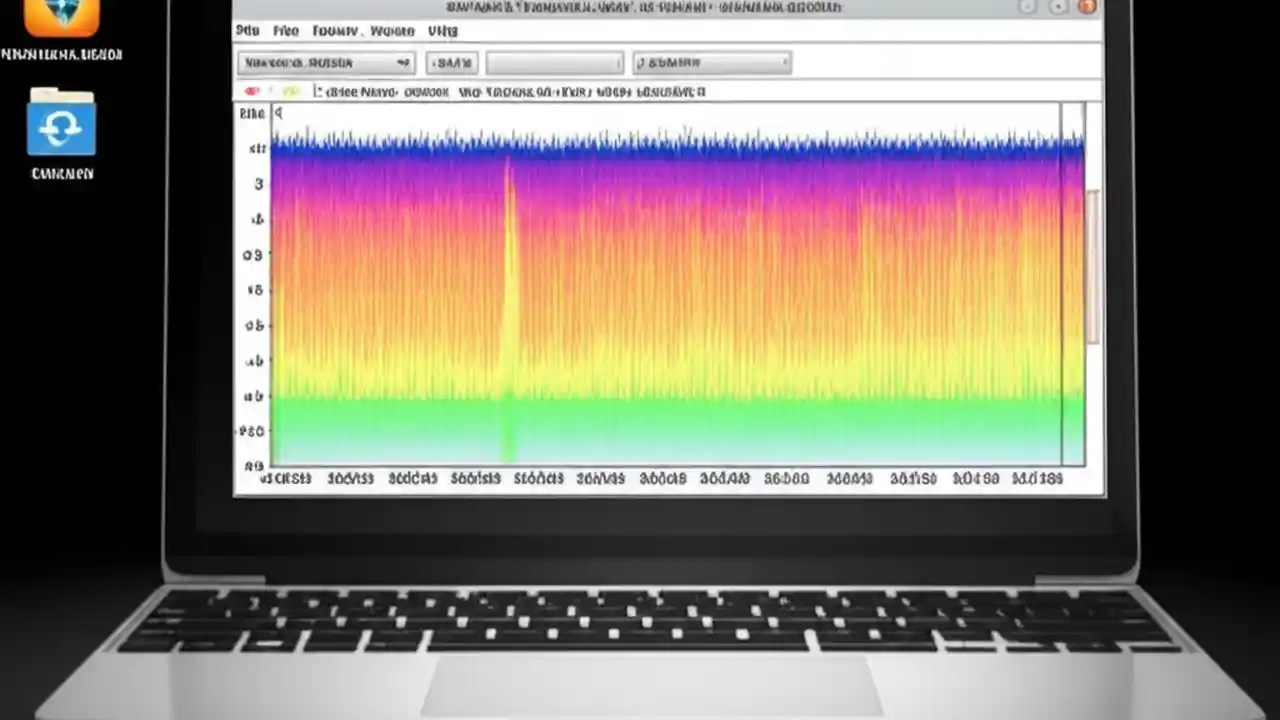Open the device selection dropdown in the toolbar
The image size is (1280, 720).
325,63
